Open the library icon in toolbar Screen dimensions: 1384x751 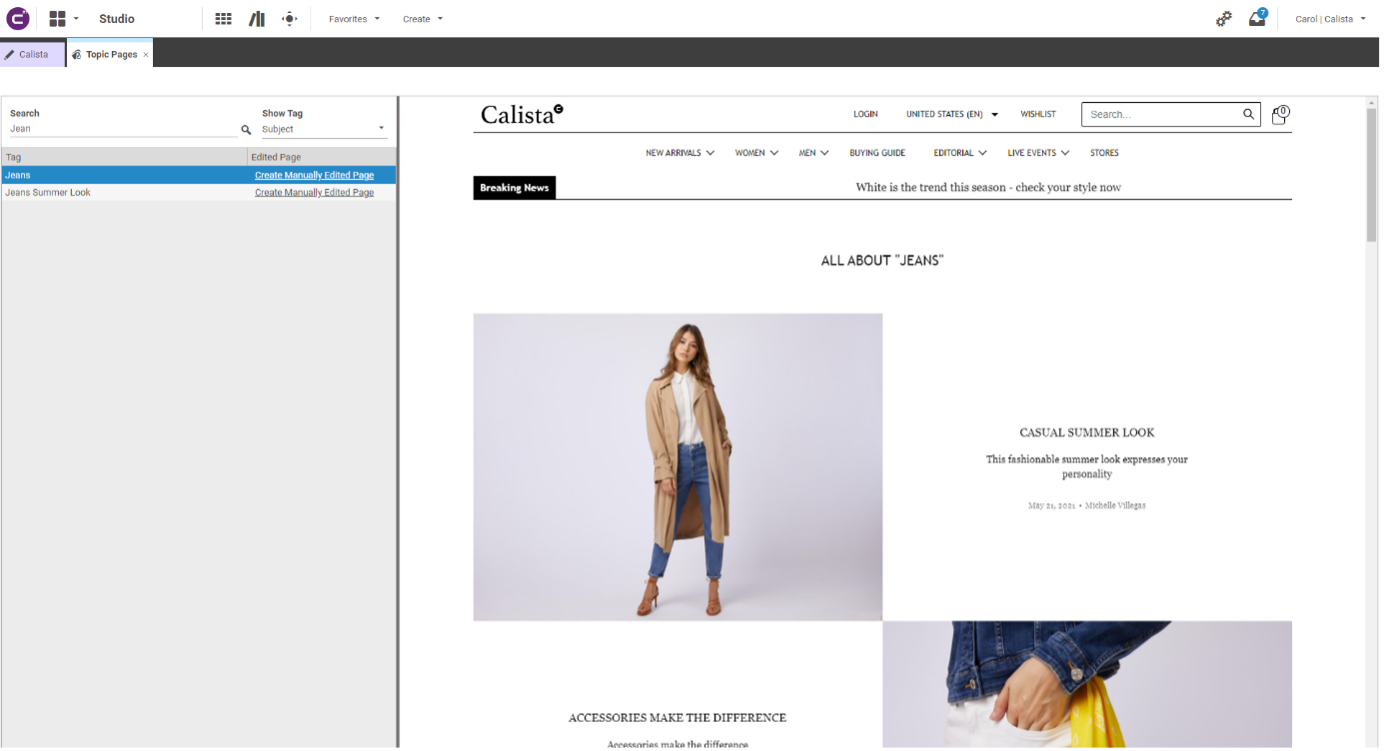[x=257, y=19]
